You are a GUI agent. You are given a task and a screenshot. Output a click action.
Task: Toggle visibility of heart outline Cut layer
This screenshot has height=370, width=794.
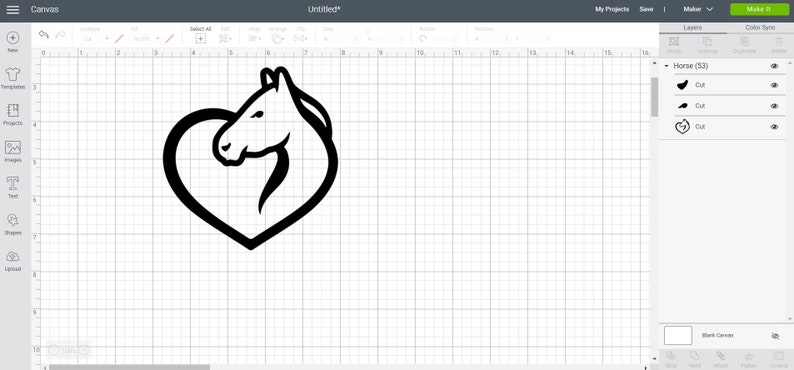774,127
